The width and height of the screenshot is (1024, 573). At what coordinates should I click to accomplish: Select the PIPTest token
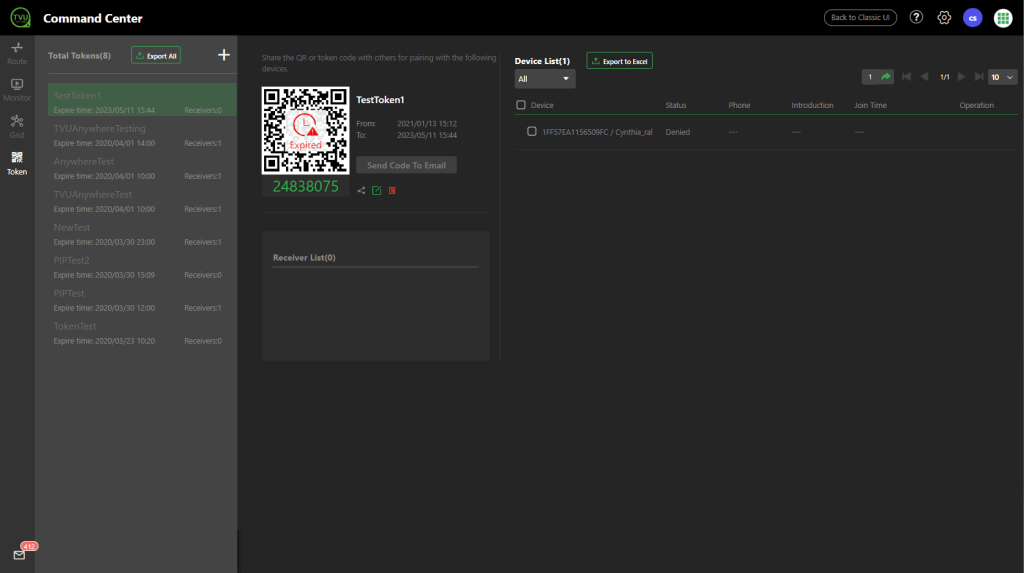coord(142,300)
